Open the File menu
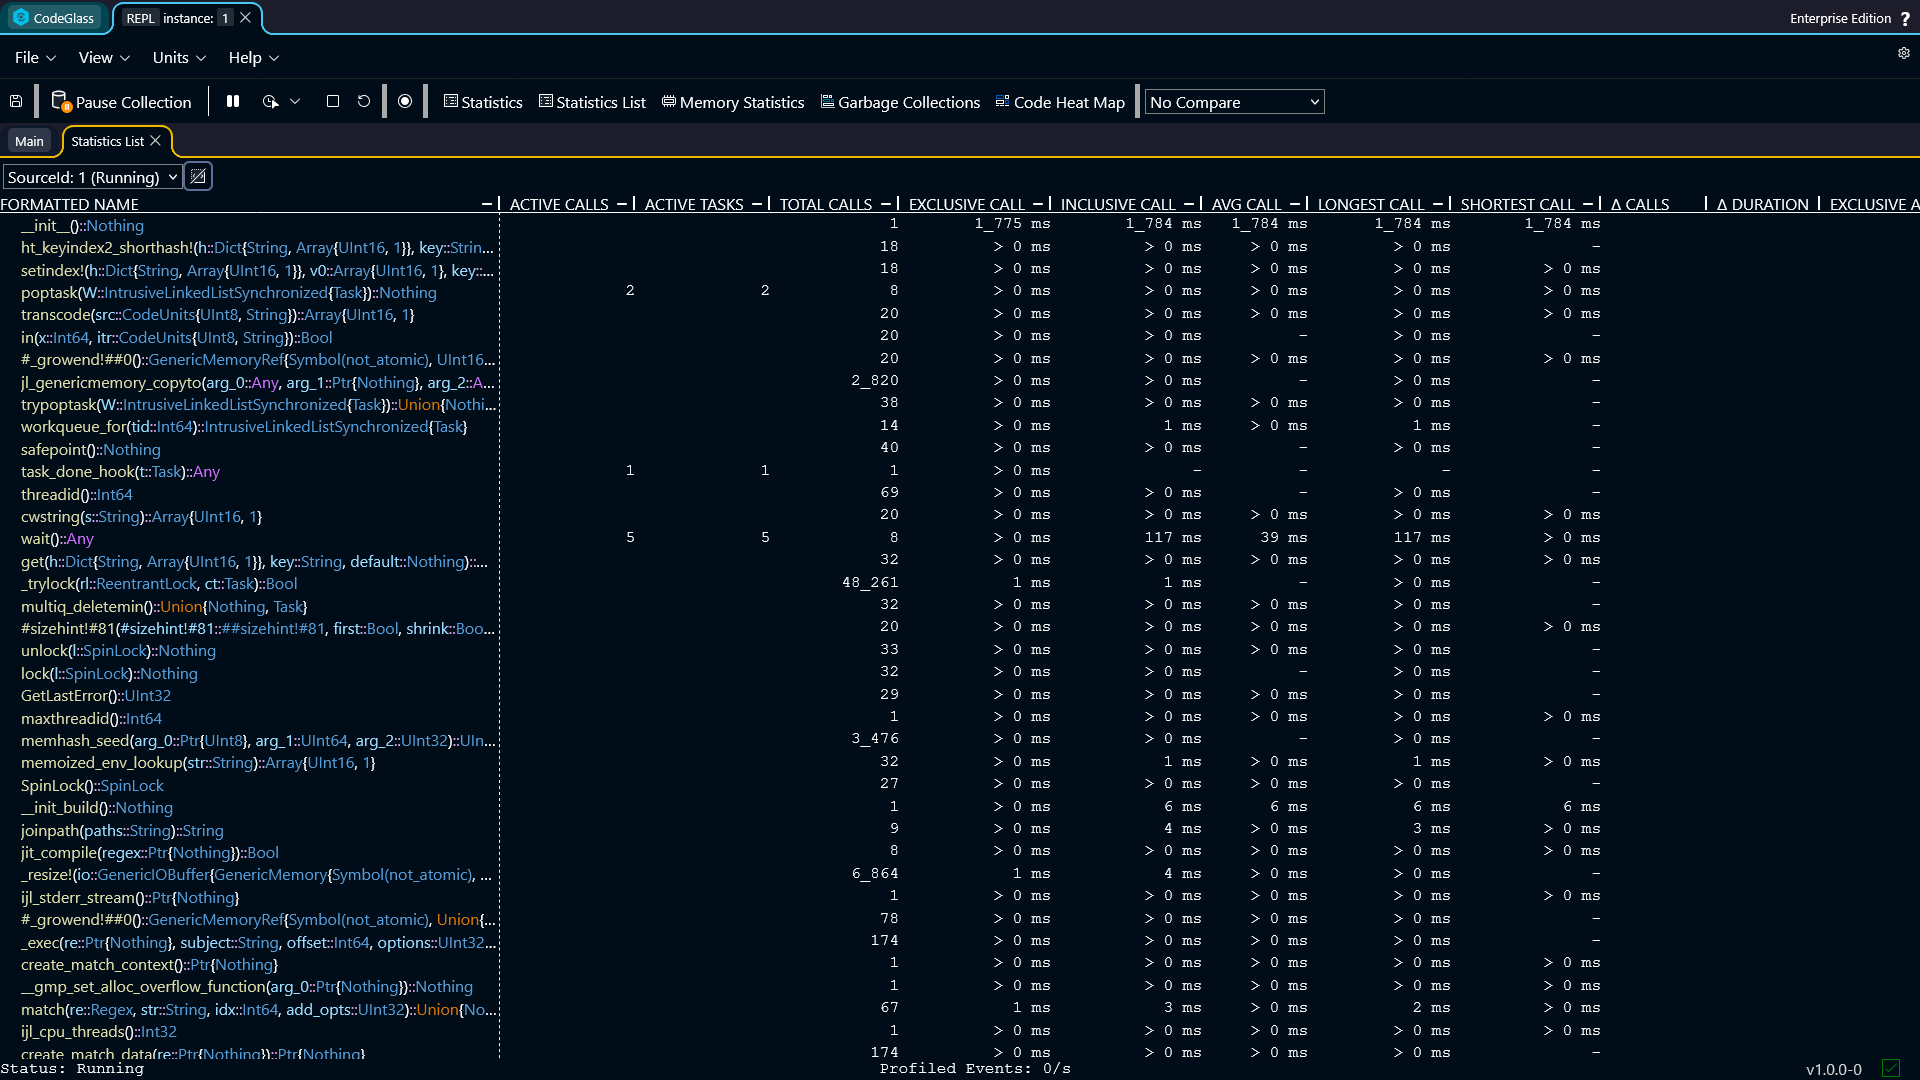Viewport: 1920px width, 1080px height. click(35, 58)
